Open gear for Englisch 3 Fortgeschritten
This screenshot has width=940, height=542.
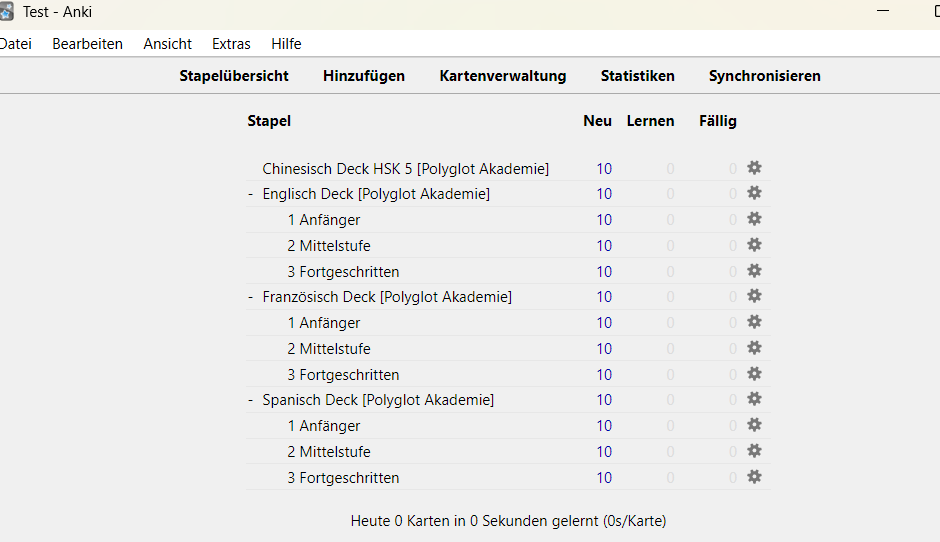pyautogui.click(x=754, y=271)
